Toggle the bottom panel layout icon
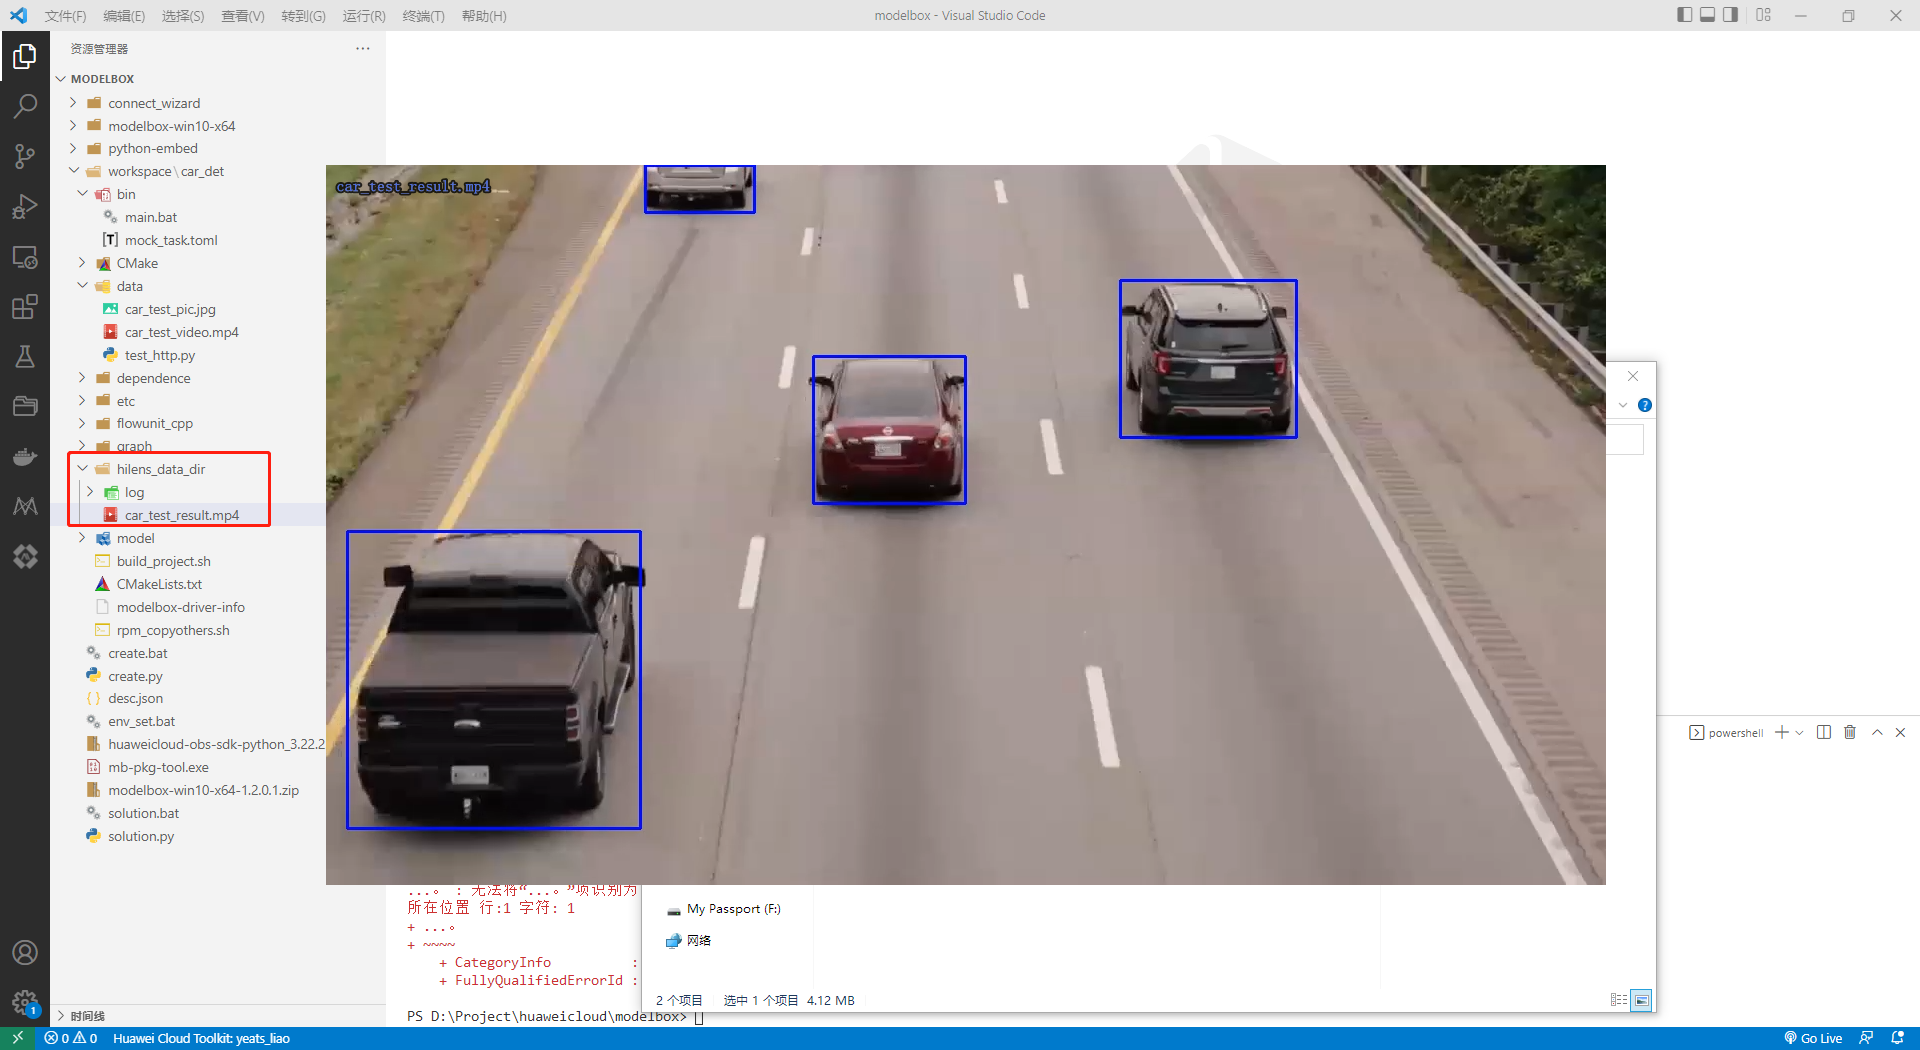 (x=1708, y=15)
